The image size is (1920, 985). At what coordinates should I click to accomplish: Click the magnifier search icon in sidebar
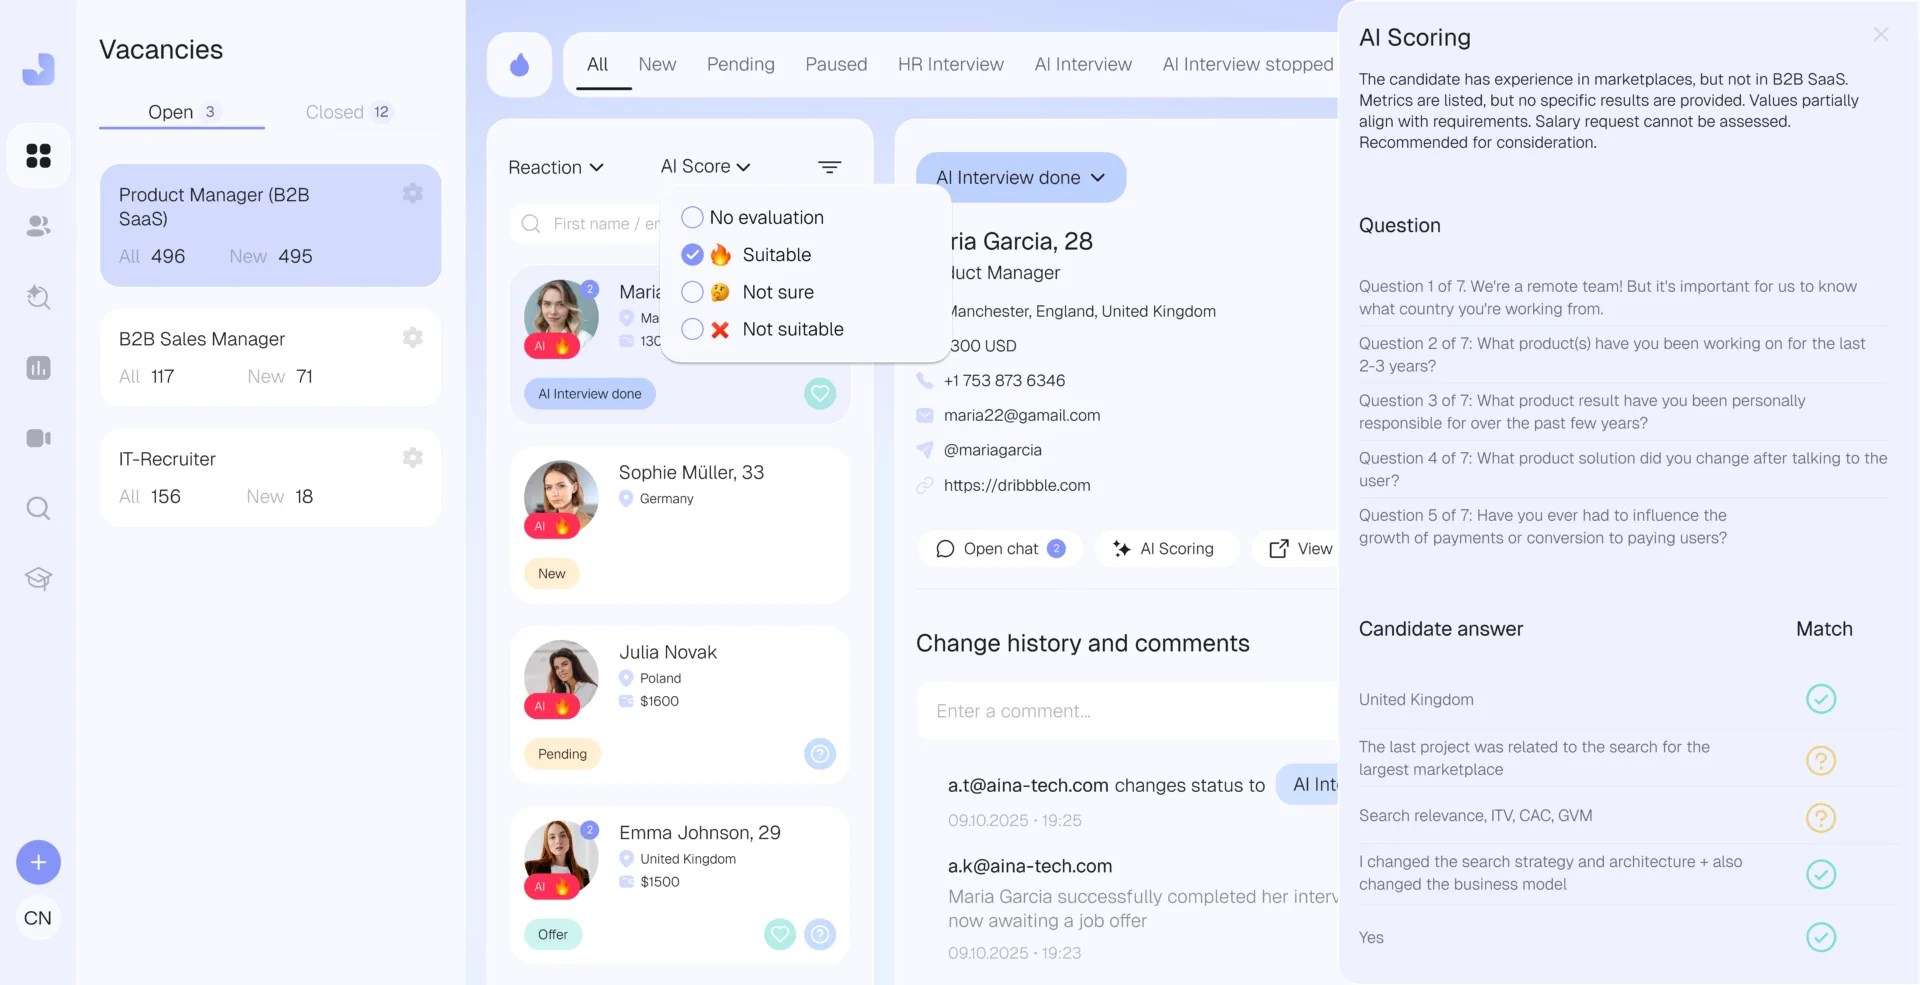click(x=38, y=508)
